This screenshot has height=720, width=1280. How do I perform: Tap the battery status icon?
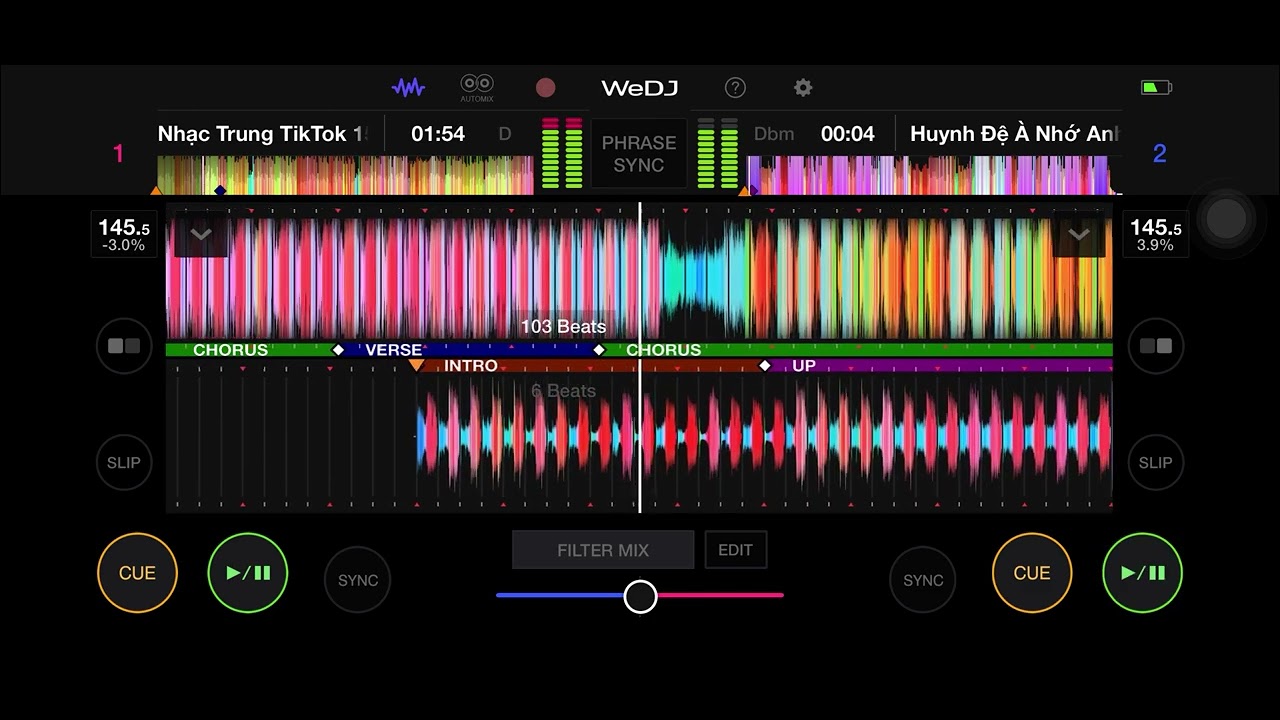tap(1156, 88)
